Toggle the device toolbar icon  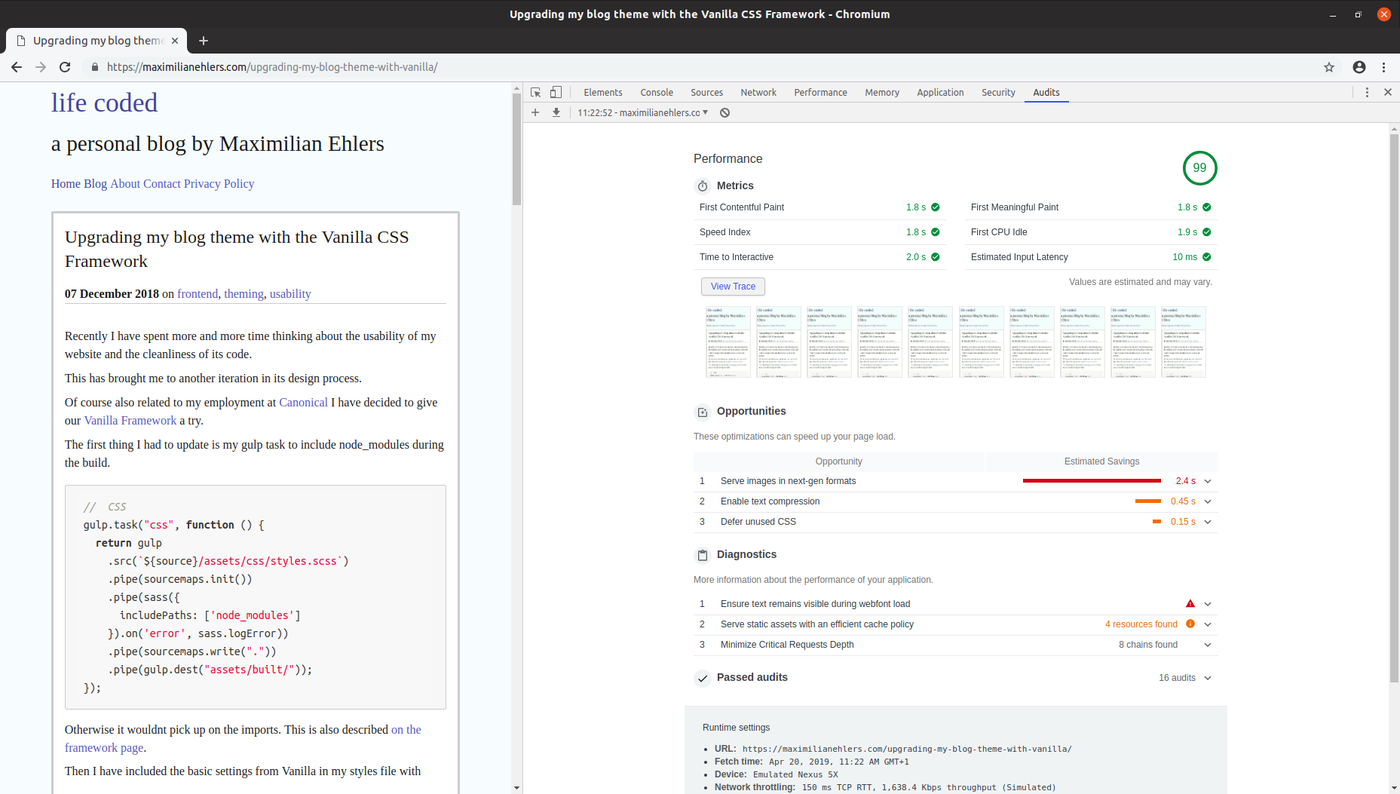(x=556, y=92)
